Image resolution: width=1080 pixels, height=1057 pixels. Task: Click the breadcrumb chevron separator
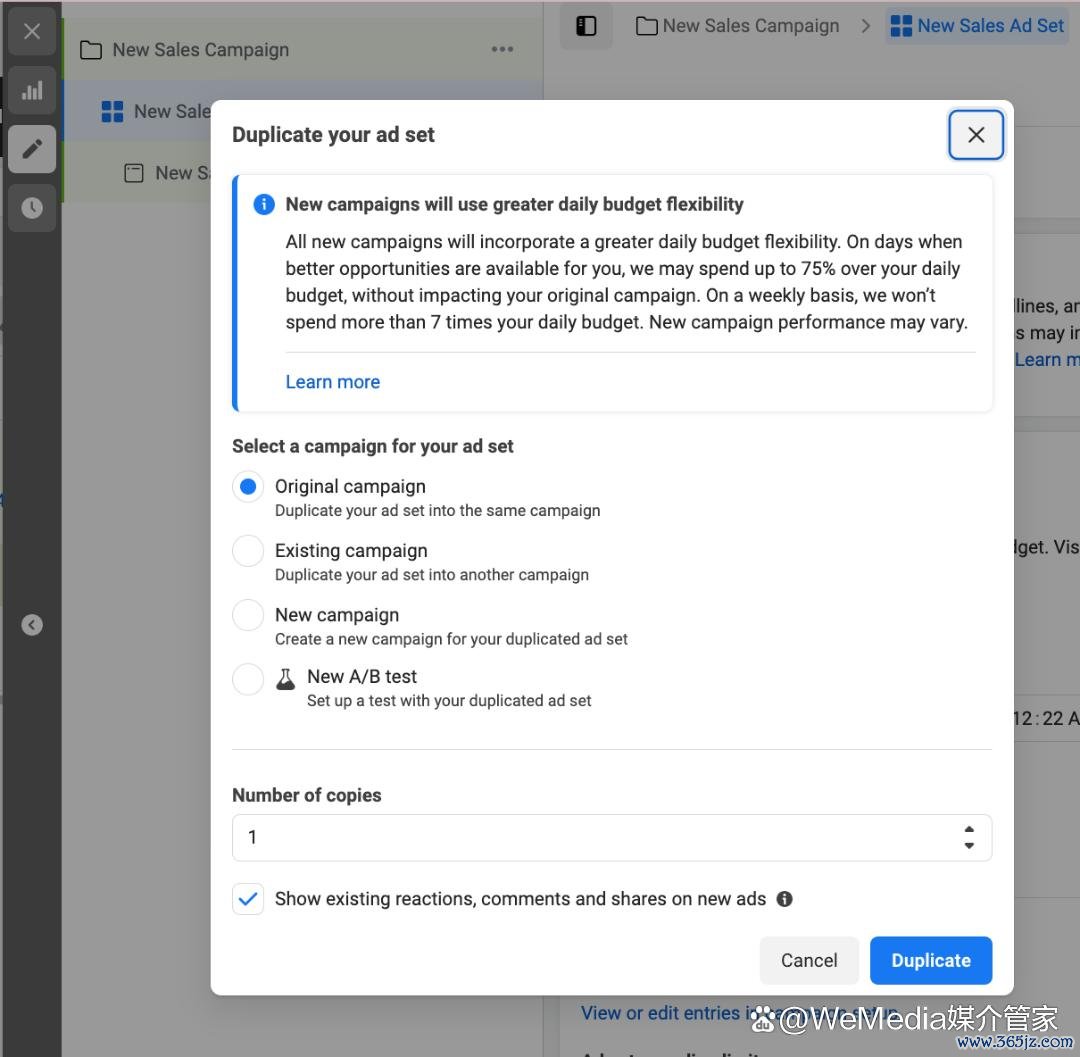[866, 26]
